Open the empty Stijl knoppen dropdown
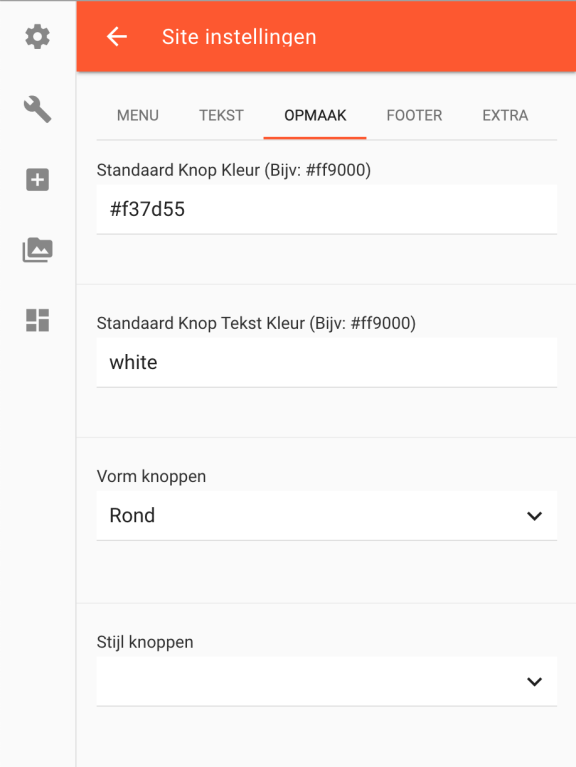The height and width of the screenshot is (767, 576). coord(327,681)
